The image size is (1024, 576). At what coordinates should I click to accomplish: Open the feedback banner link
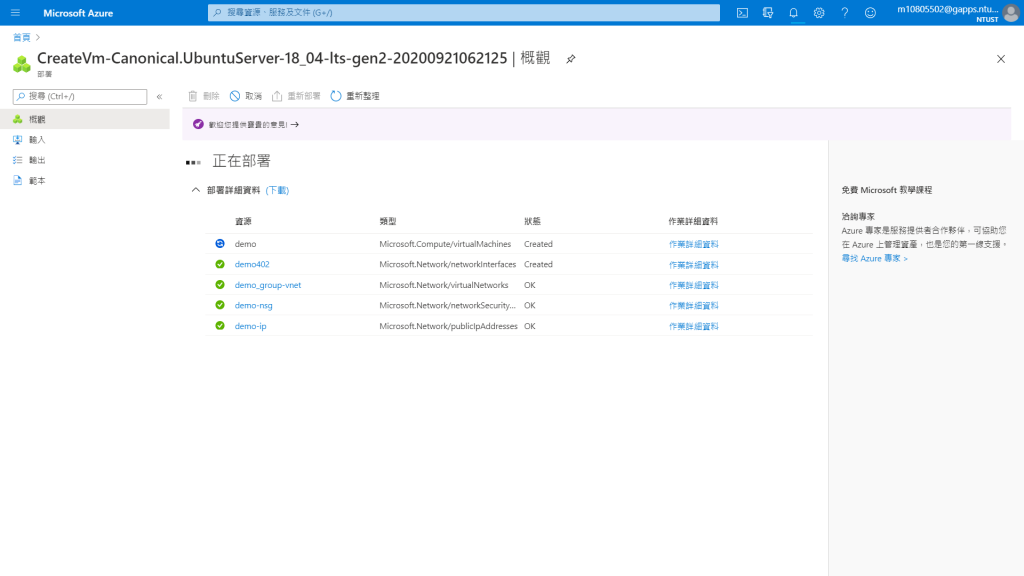point(253,124)
